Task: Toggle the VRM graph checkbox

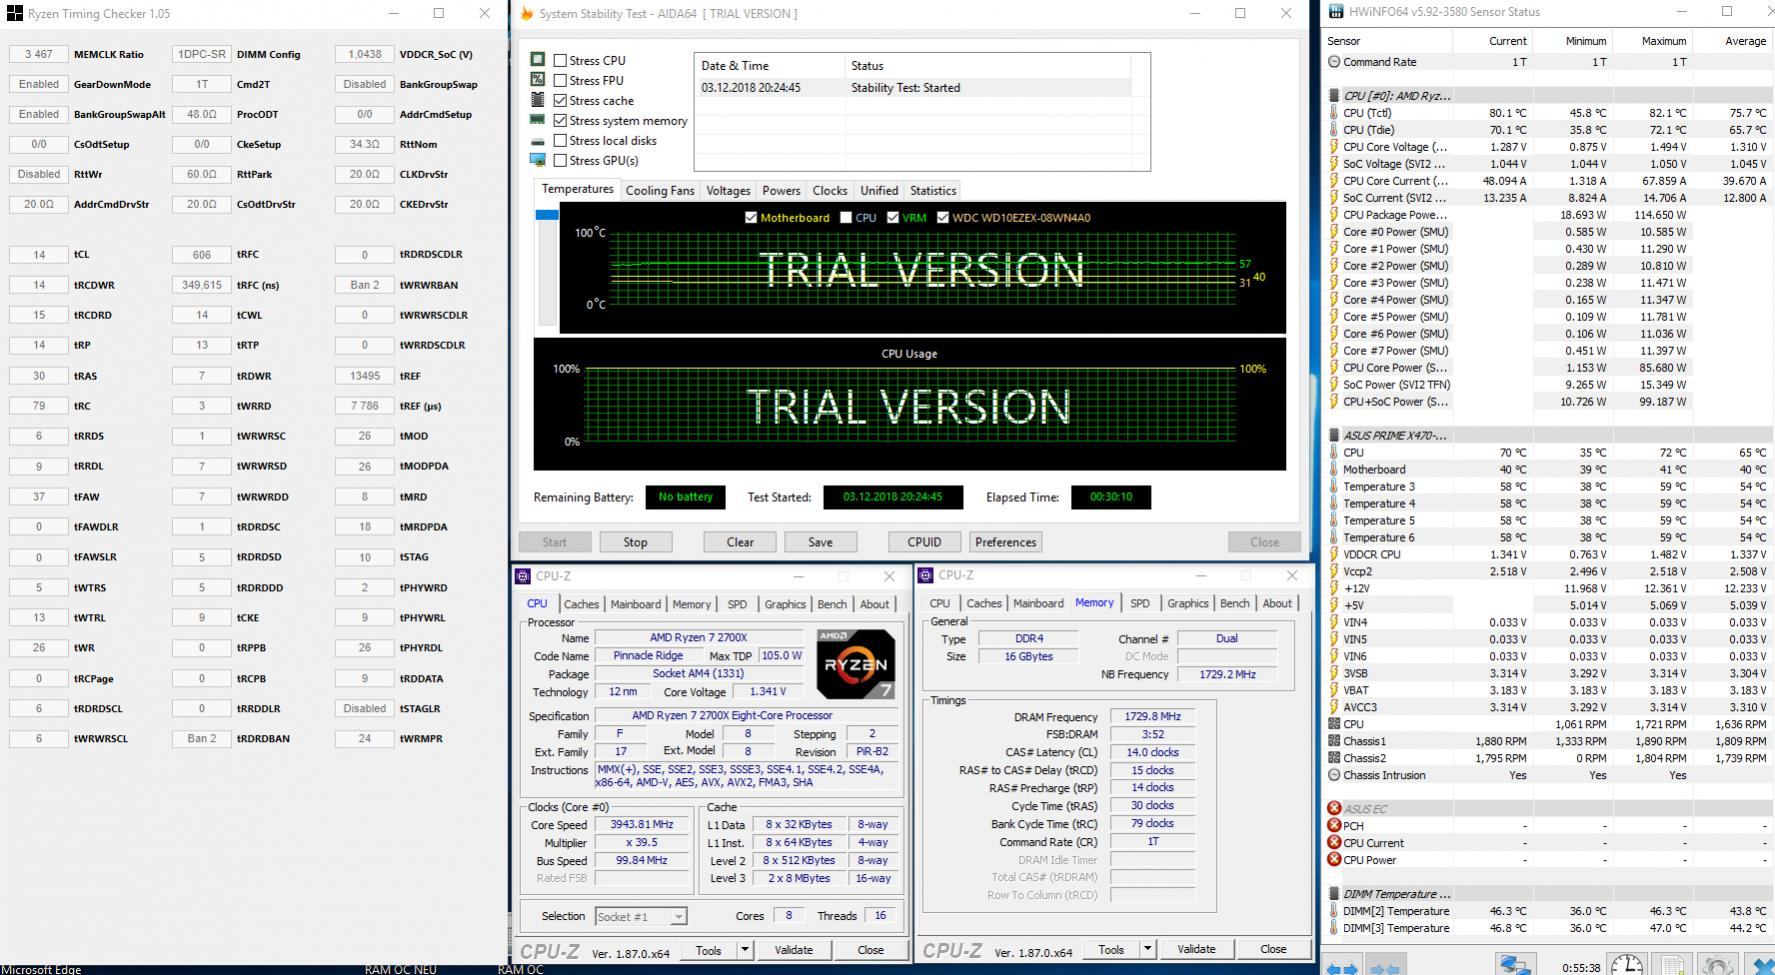Action: 893,217
